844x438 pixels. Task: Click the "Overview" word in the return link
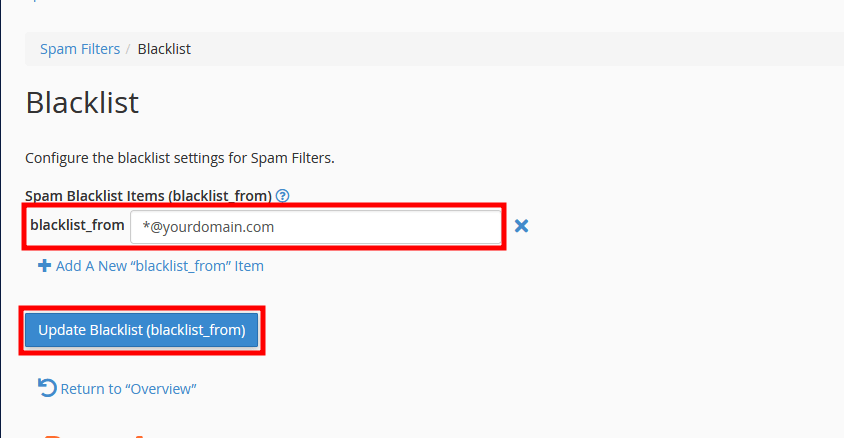click(x=160, y=388)
